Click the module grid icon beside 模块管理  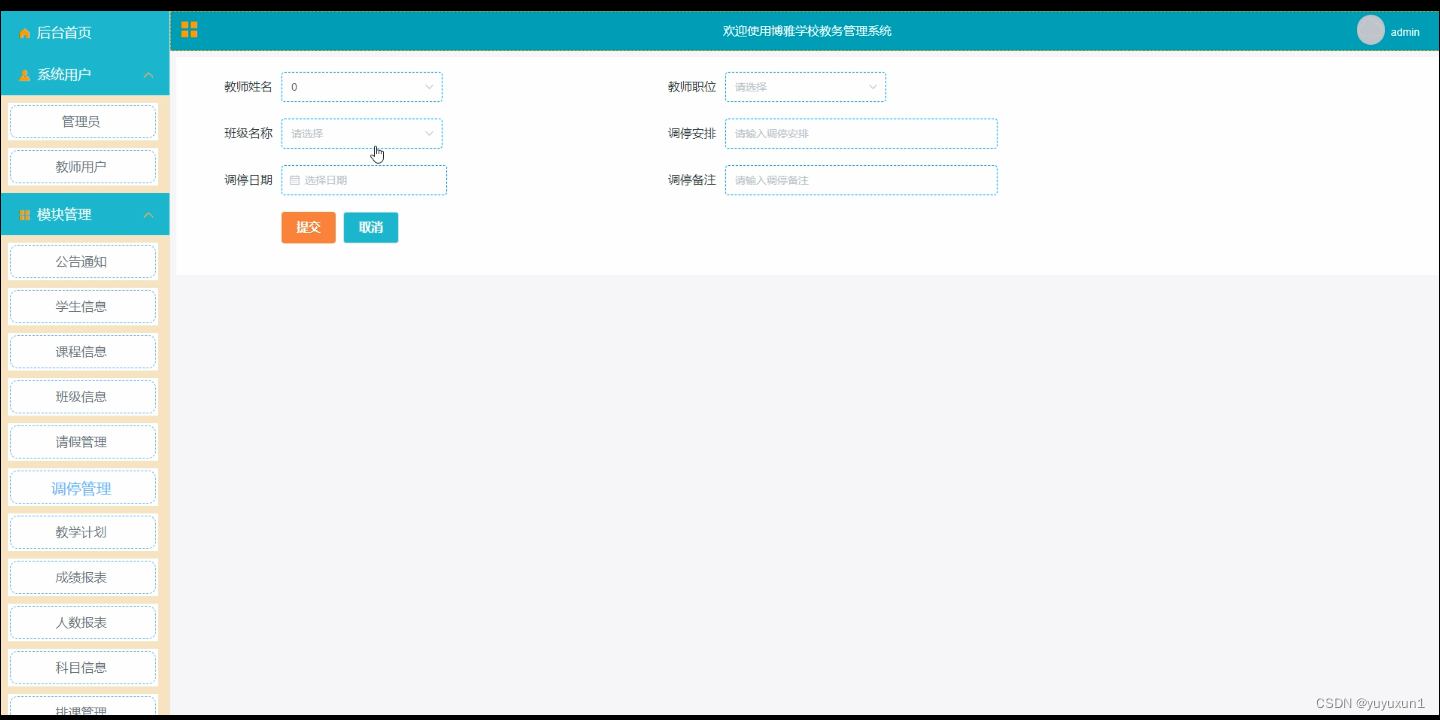25,215
